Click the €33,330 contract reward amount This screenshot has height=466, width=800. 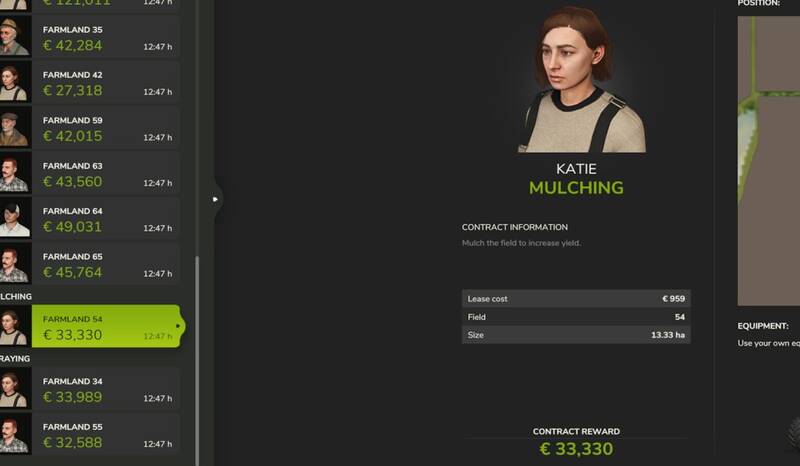coord(577,449)
